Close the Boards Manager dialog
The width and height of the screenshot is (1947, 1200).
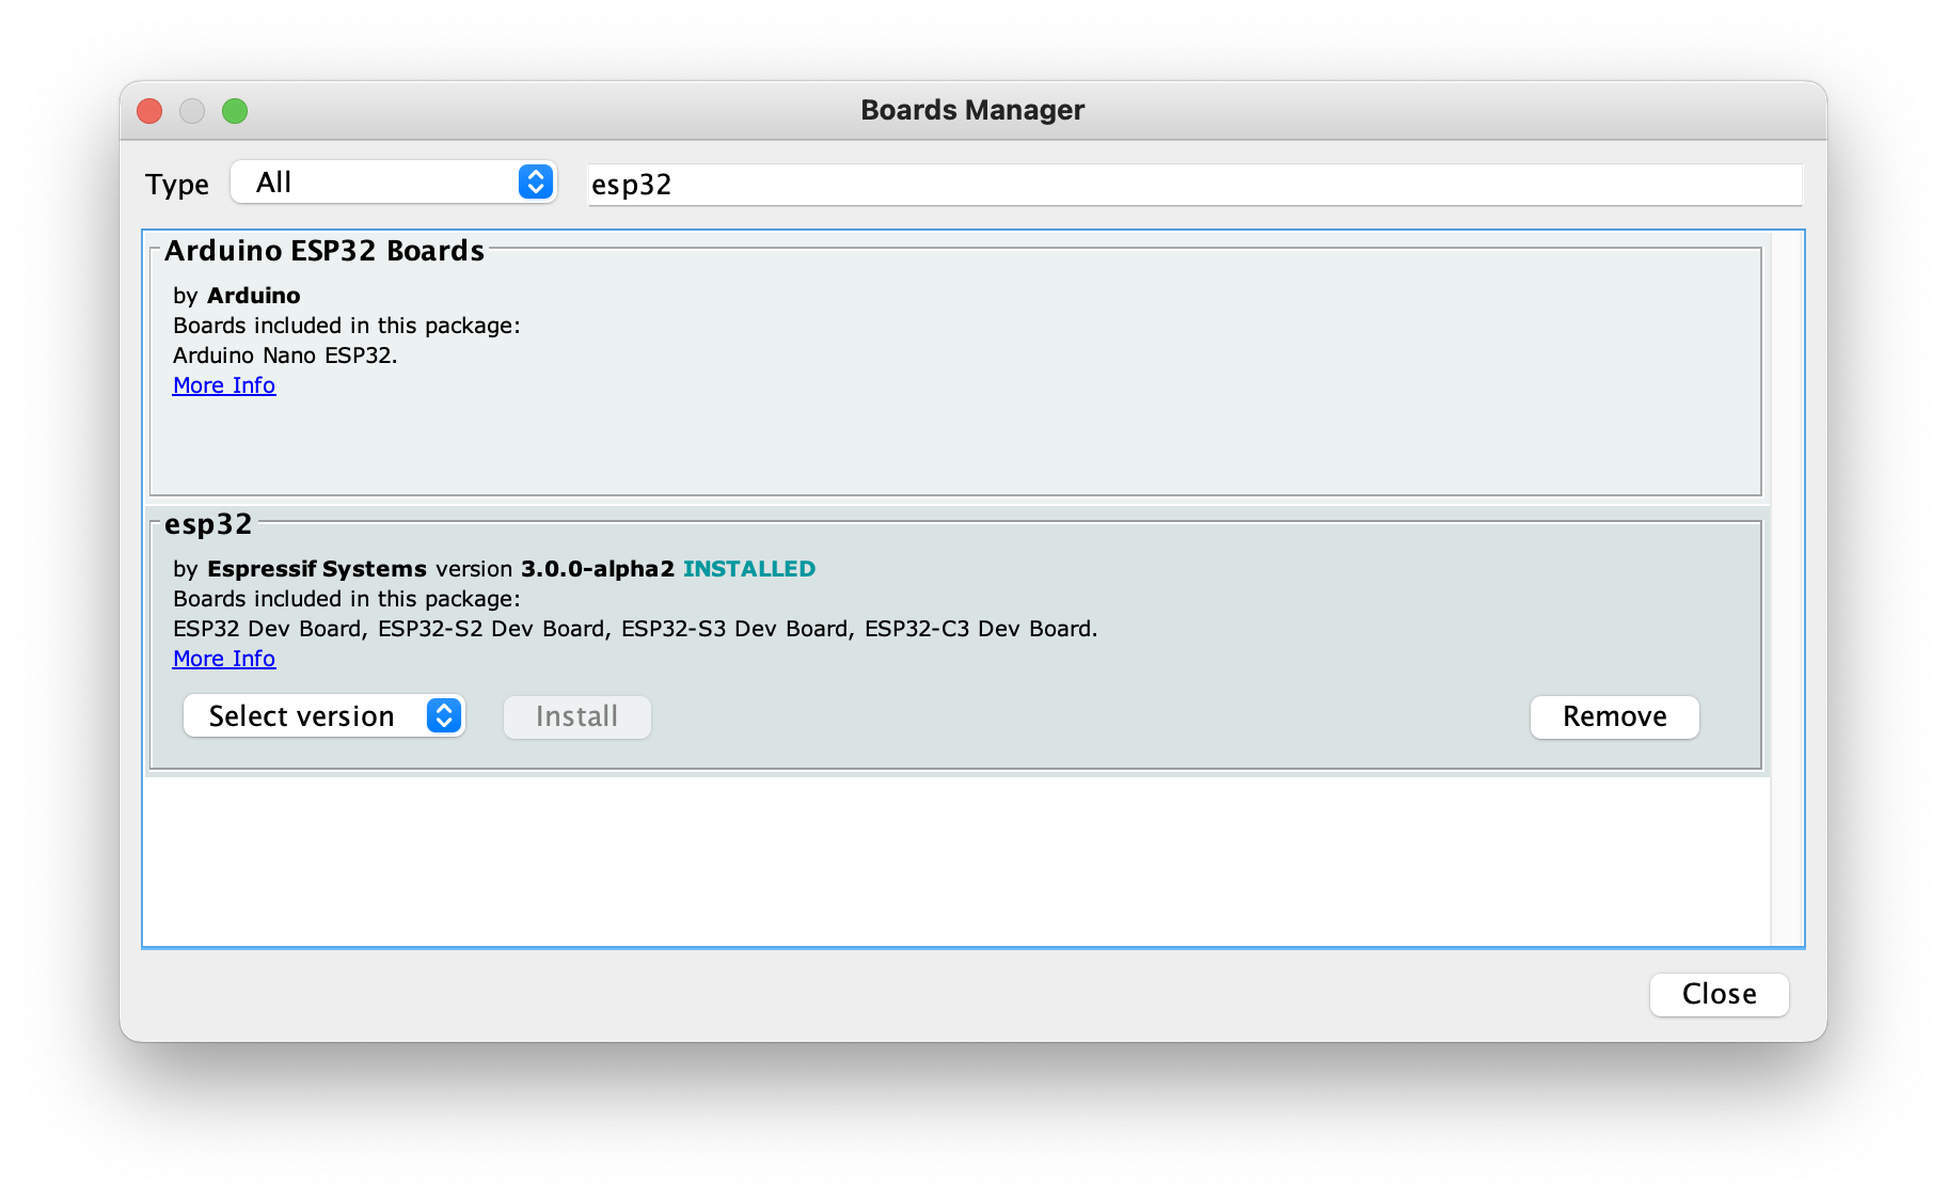[x=1719, y=994]
